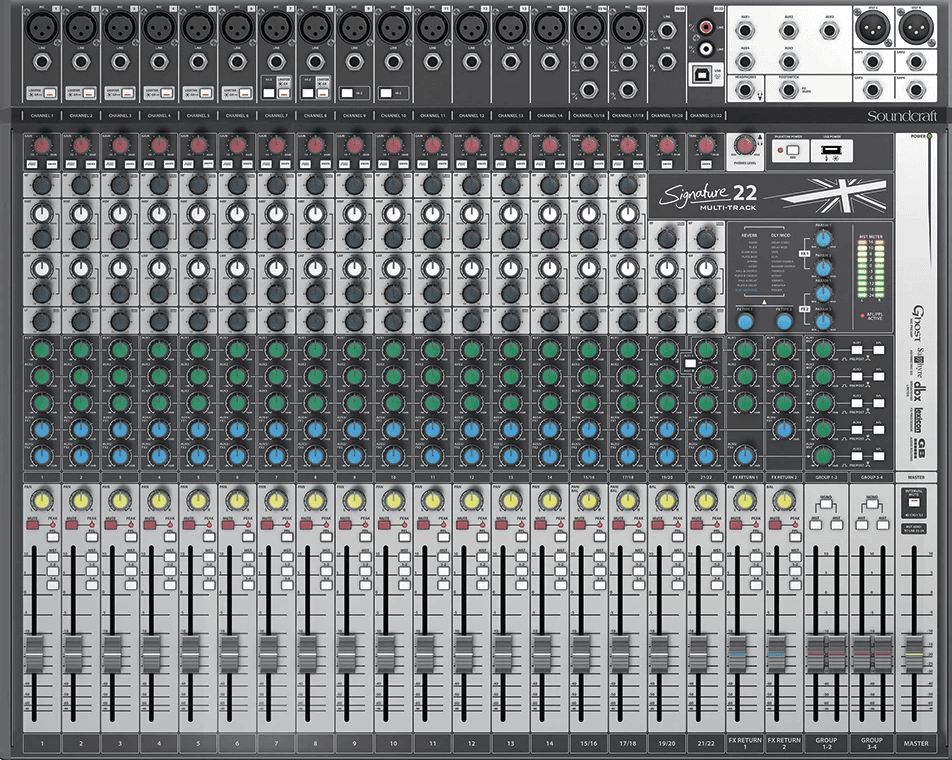Click the green AUX1 knob on channel 5
952x760 pixels.
coord(198,350)
